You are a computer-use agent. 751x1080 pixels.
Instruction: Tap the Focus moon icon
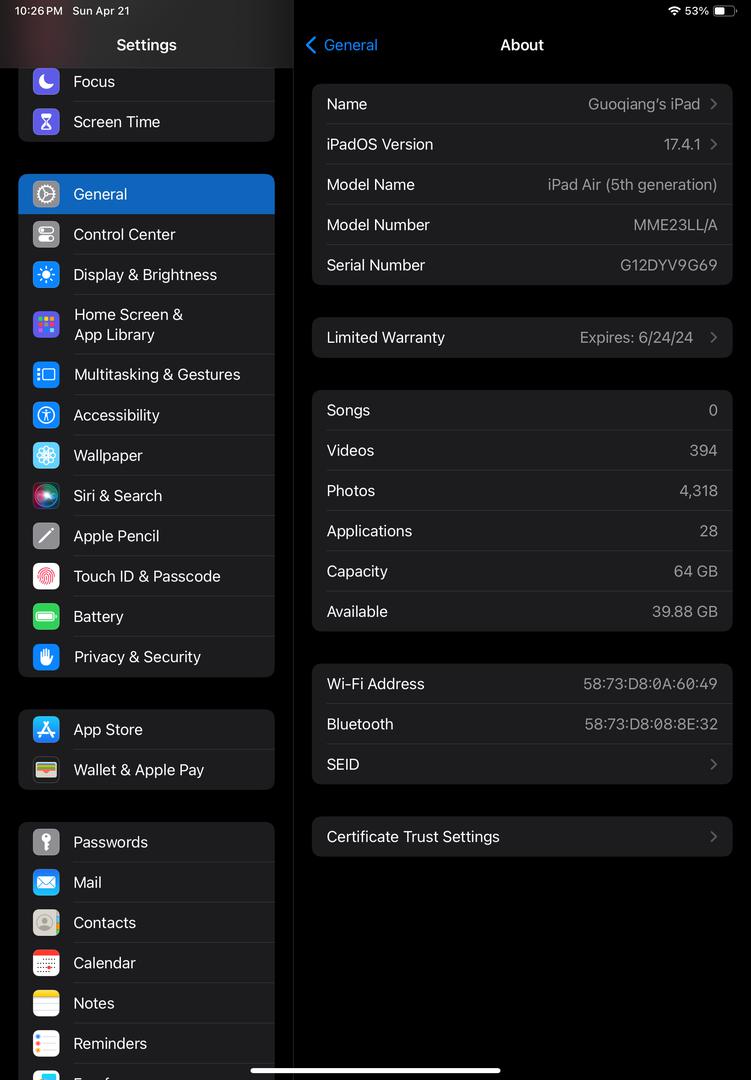click(46, 82)
